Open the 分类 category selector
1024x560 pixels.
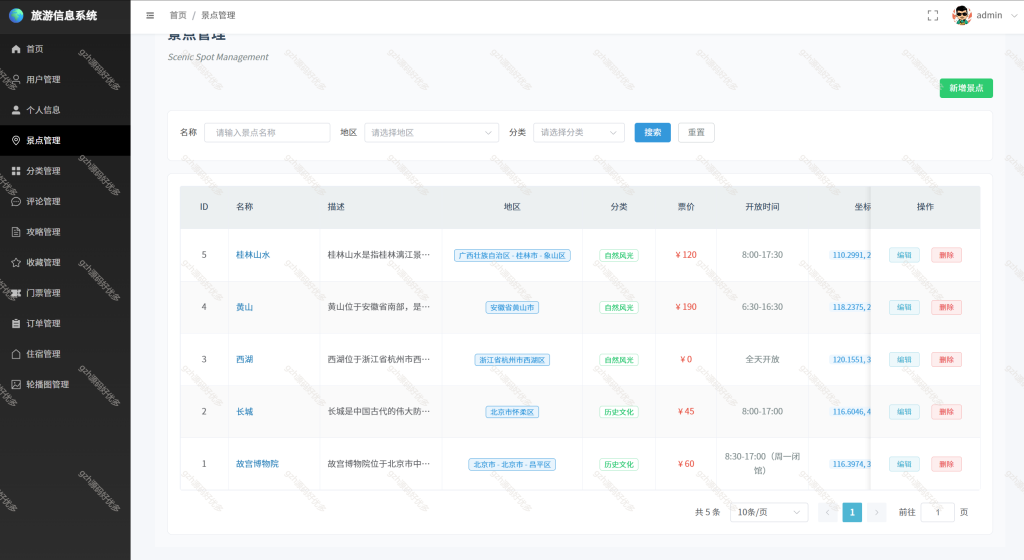pyautogui.click(x=579, y=132)
